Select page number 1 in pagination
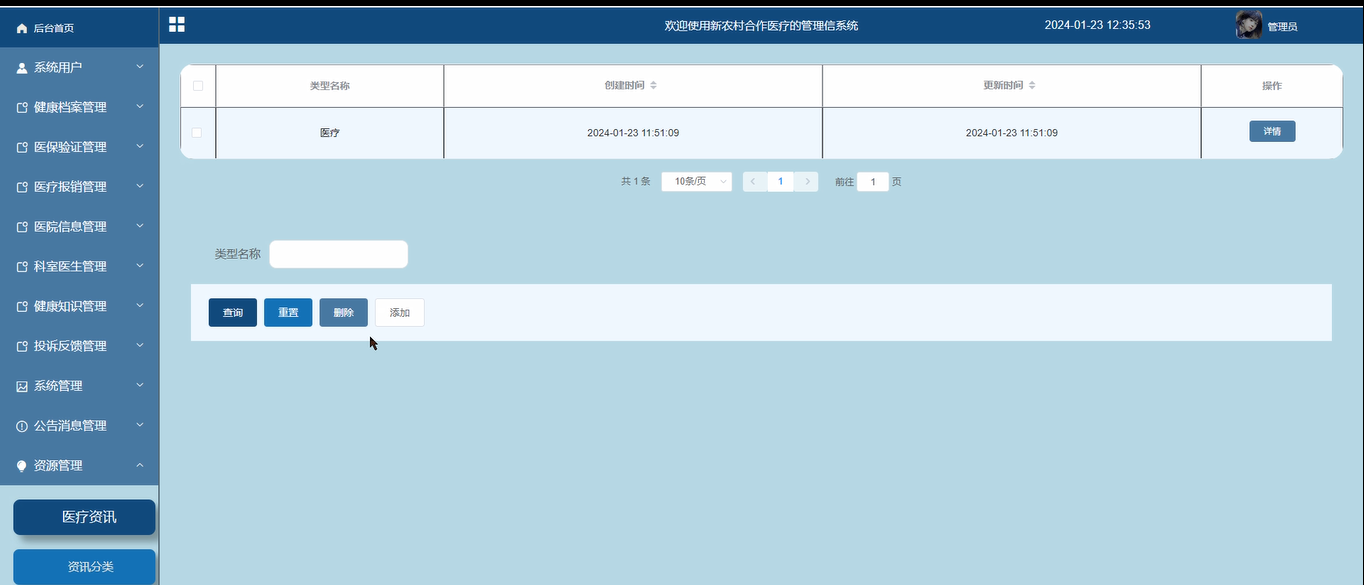1364x585 pixels. click(x=781, y=182)
